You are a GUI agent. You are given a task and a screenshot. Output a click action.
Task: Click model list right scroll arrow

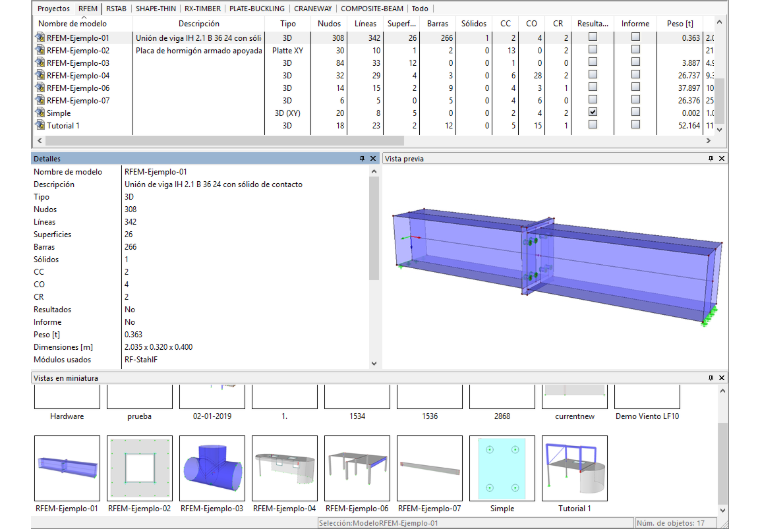point(708,141)
